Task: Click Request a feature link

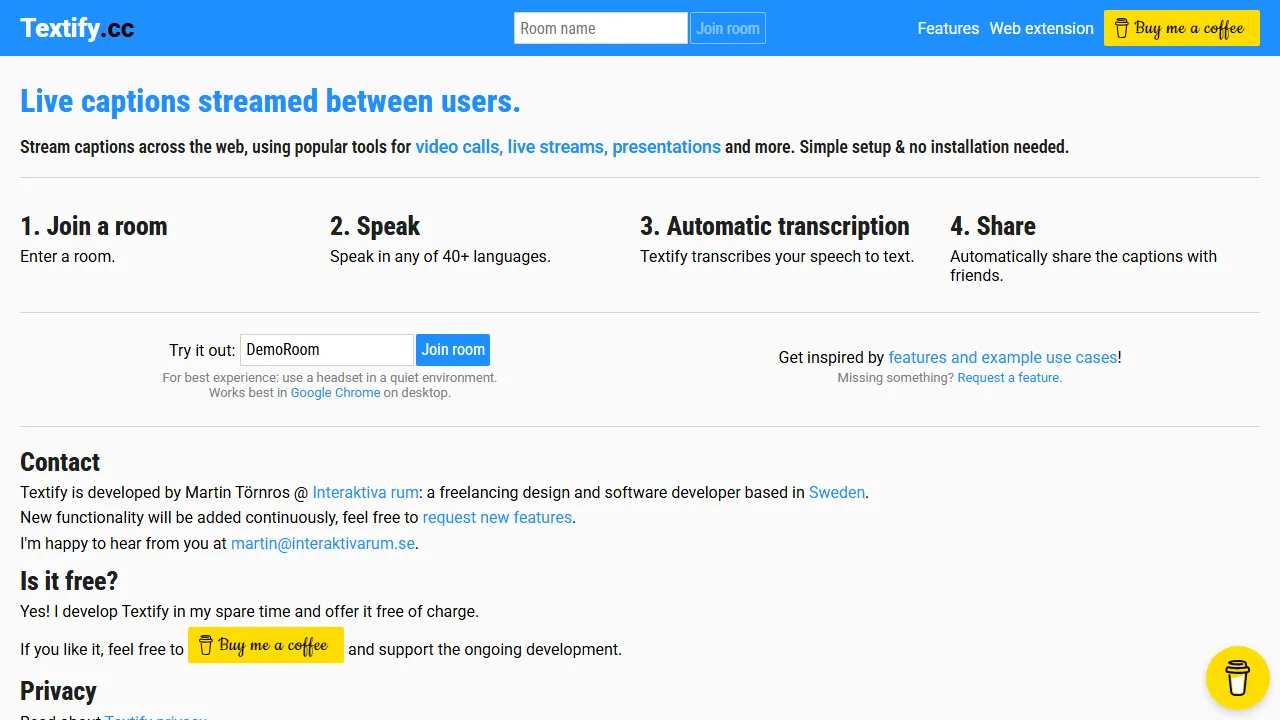Action: (x=1009, y=377)
